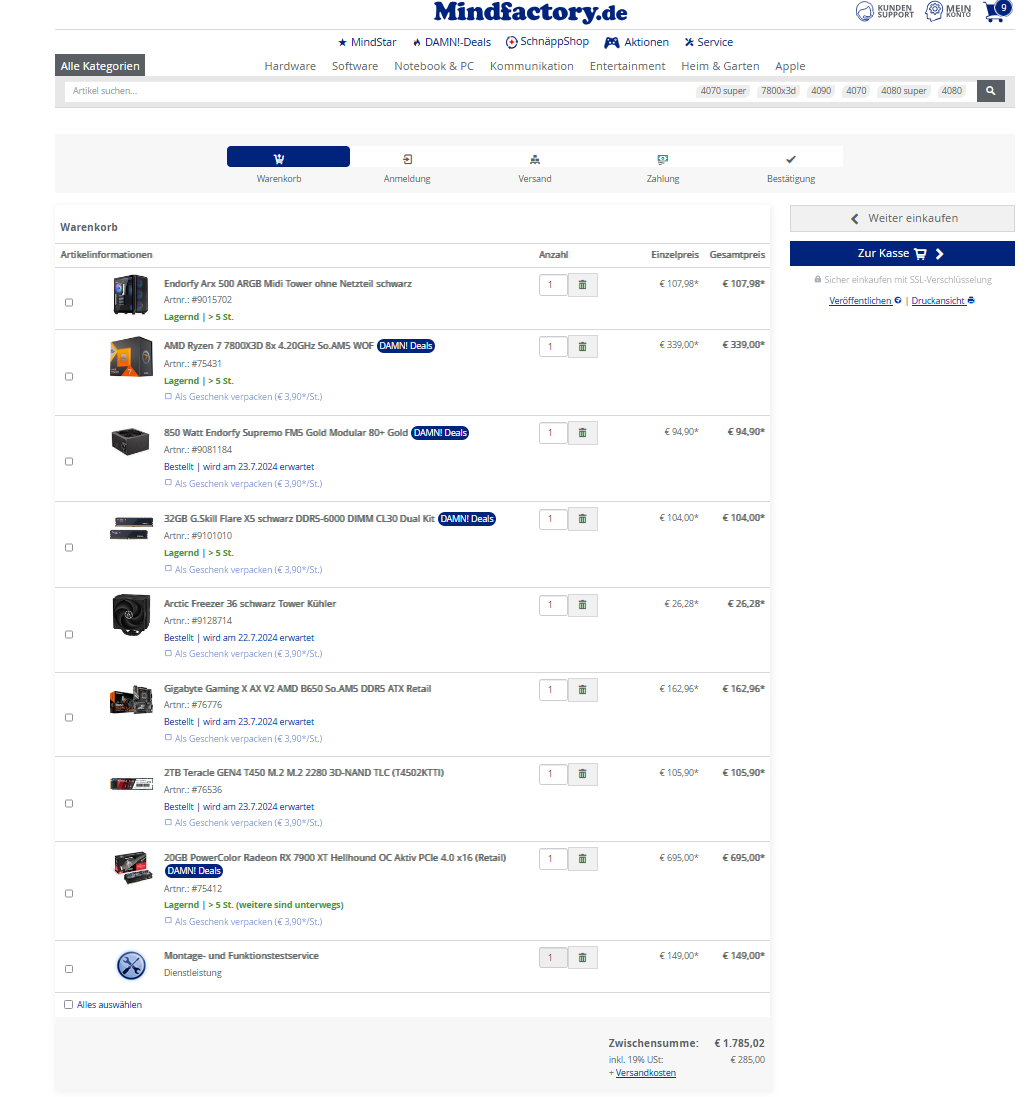This screenshot has width=1036, height=1097.
Task: Delete the Endorfy Arx 500 case via trash icon
Action: tap(582, 285)
